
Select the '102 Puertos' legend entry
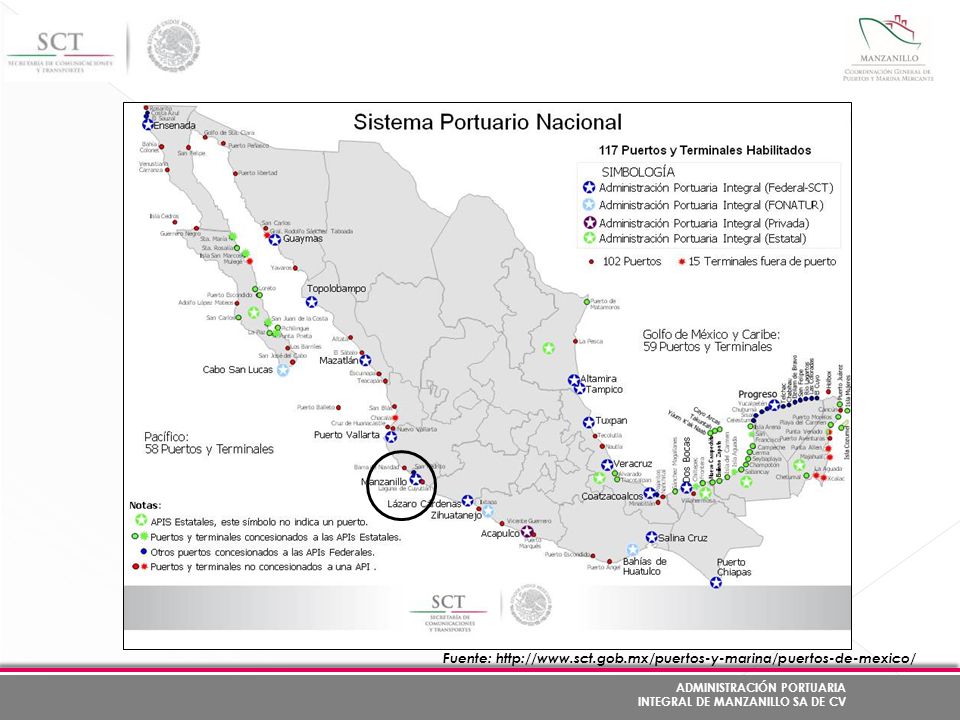[x=632, y=261]
